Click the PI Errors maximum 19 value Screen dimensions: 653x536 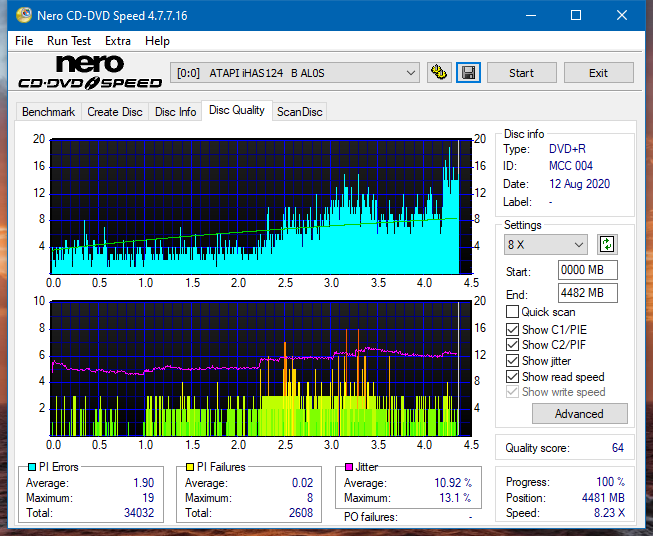[x=148, y=498]
